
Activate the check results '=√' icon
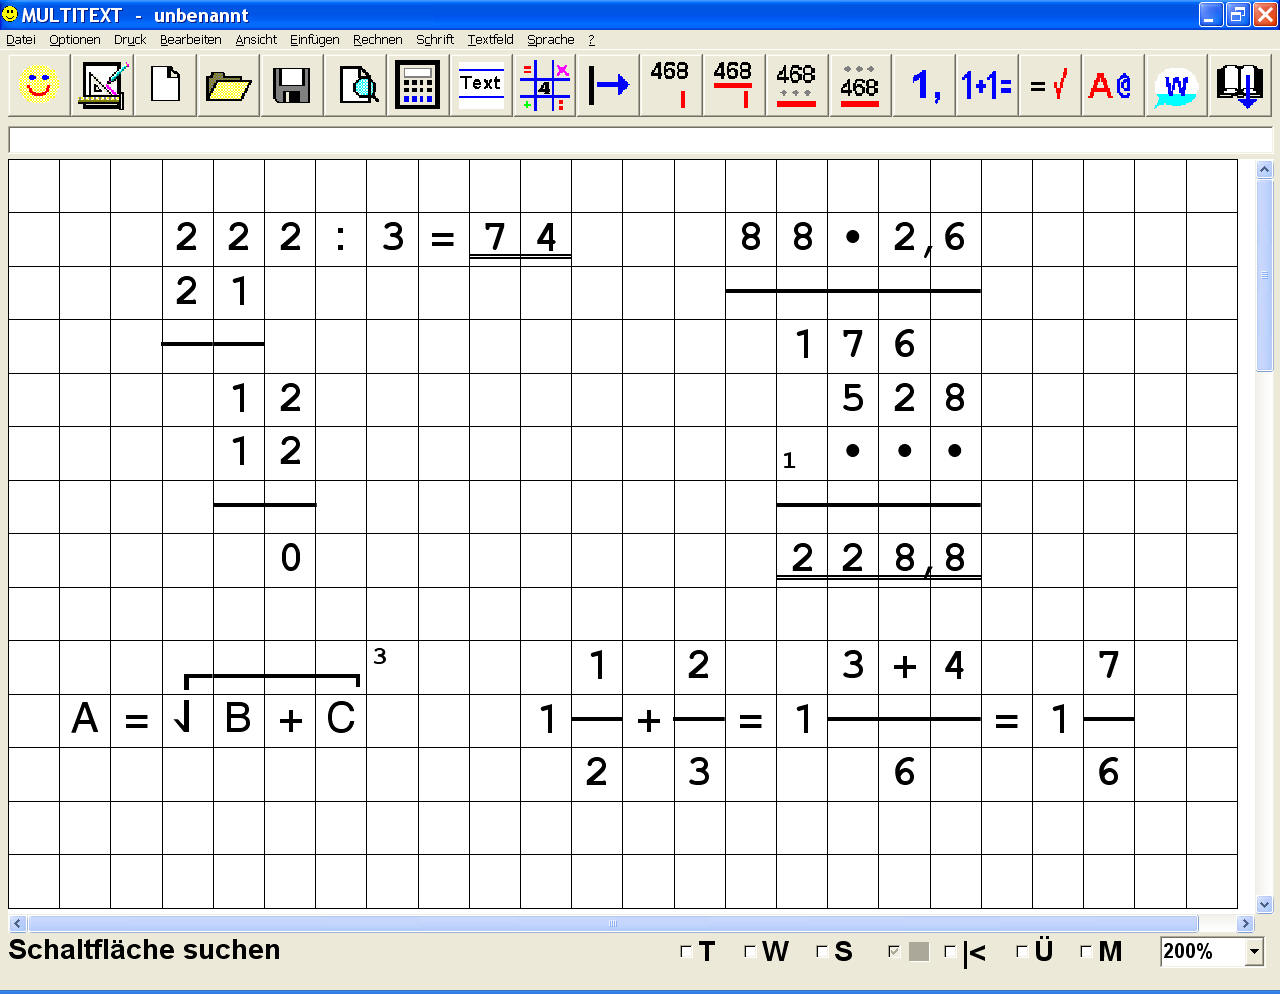(1049, 85)
